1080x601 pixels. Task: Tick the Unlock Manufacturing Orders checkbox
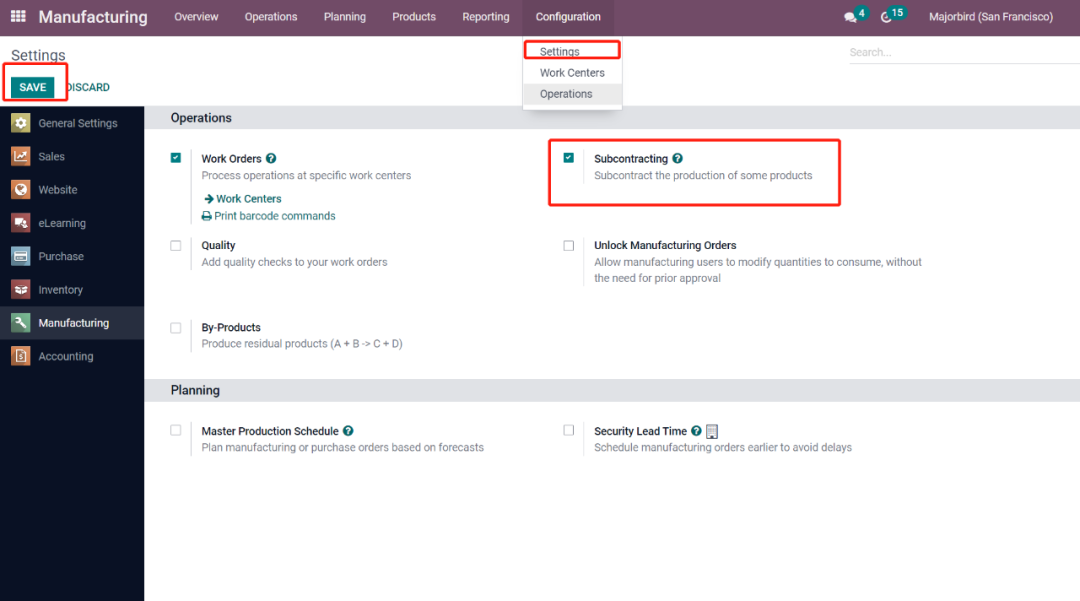[x=569, y=245]
